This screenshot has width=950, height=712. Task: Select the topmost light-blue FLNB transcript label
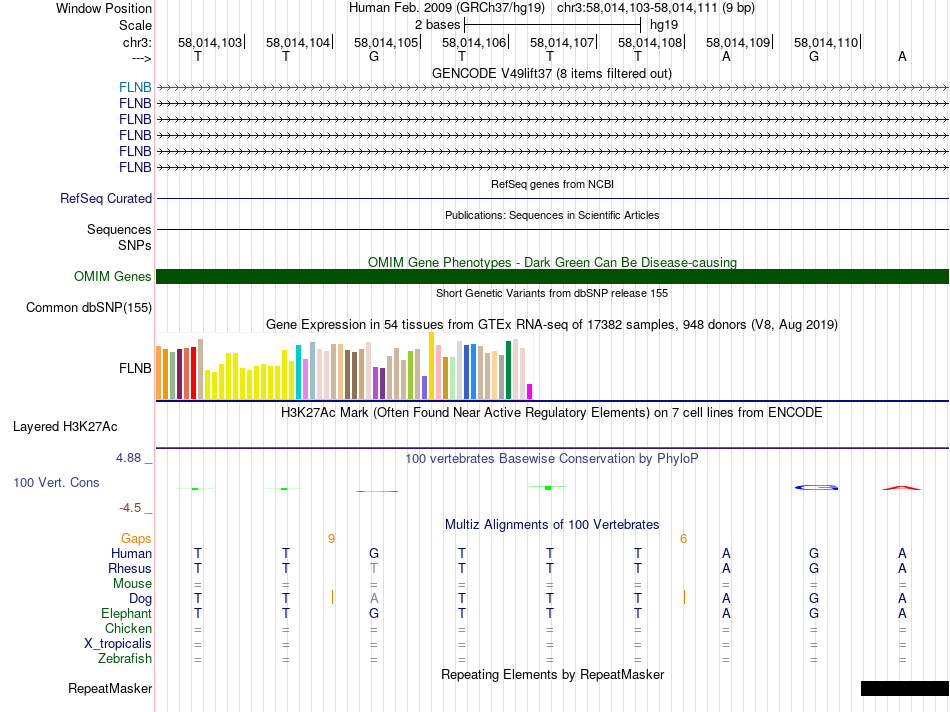(x=135, y=87)
